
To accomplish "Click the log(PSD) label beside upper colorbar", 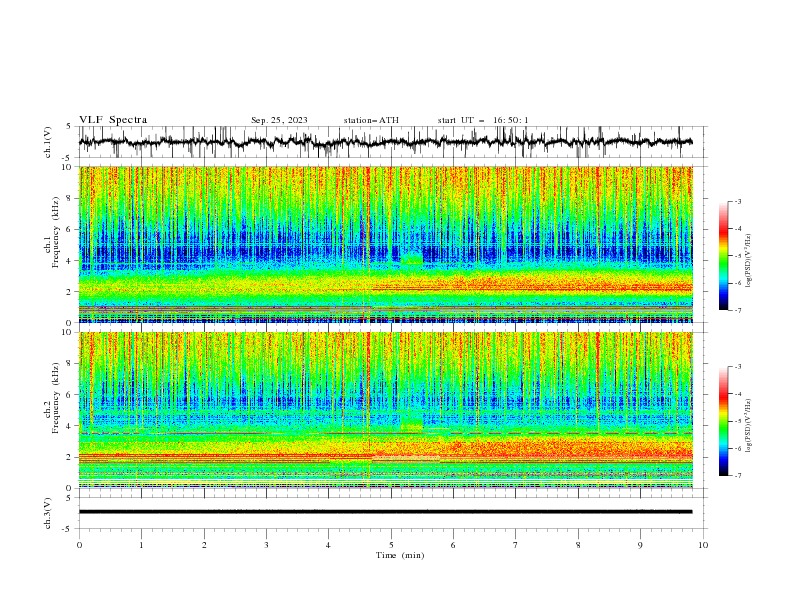I will [749, 261].
